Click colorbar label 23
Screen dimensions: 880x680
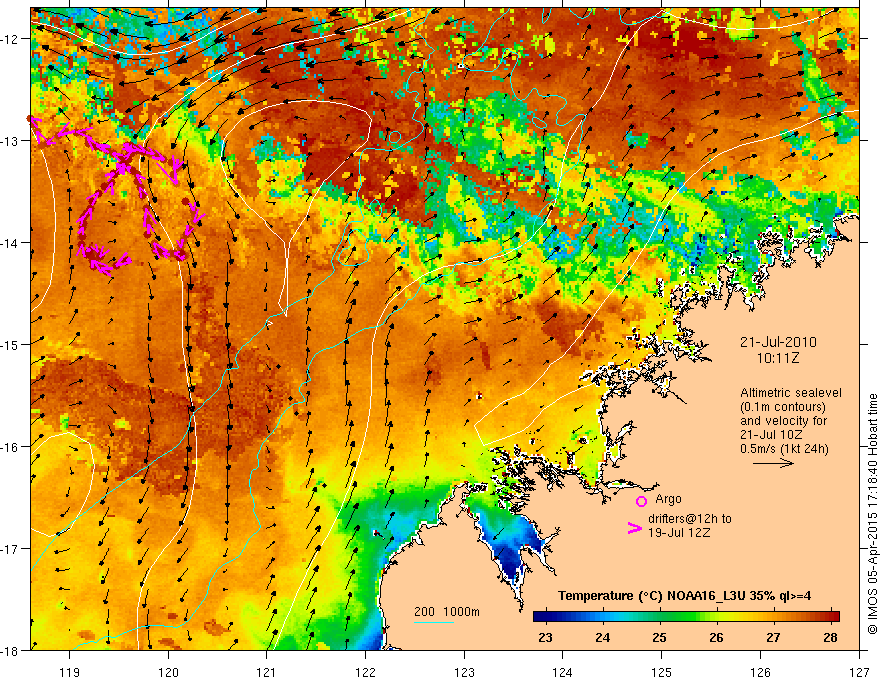pyautogui.click(x=545, y=637)
